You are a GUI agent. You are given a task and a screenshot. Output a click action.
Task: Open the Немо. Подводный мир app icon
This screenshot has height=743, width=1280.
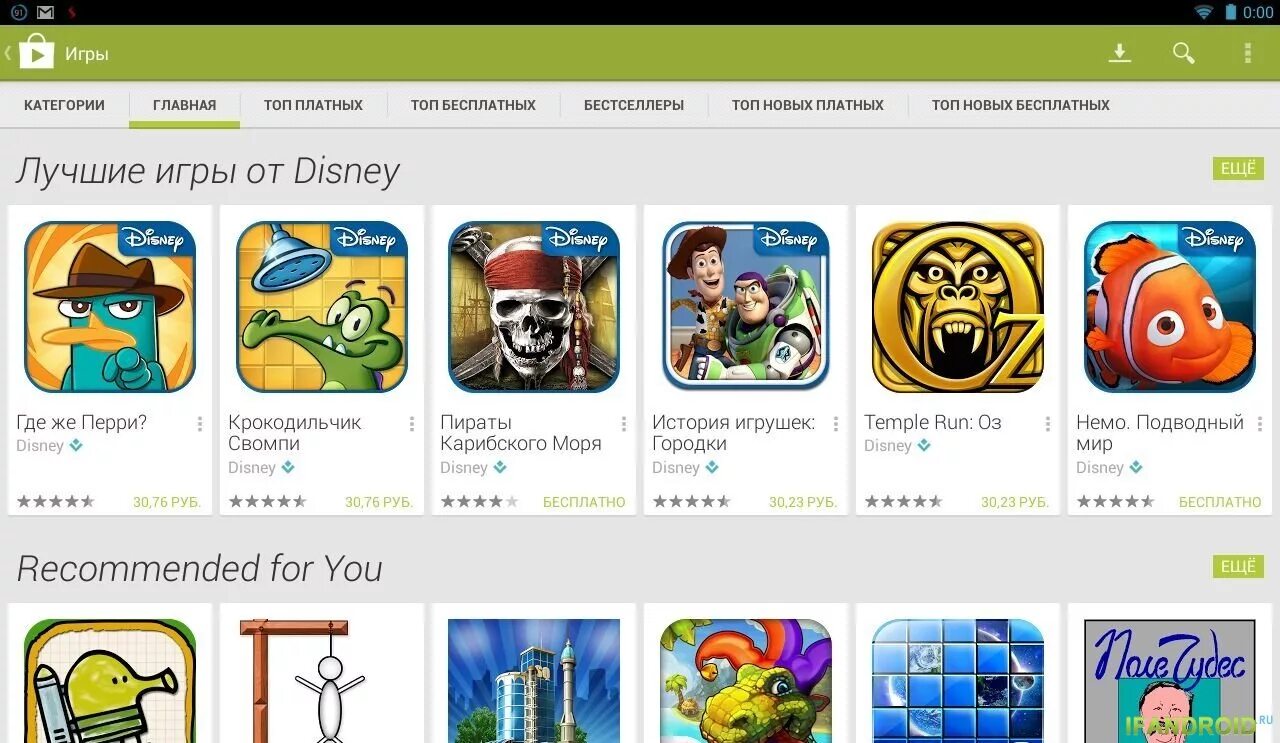point(1170,307)
